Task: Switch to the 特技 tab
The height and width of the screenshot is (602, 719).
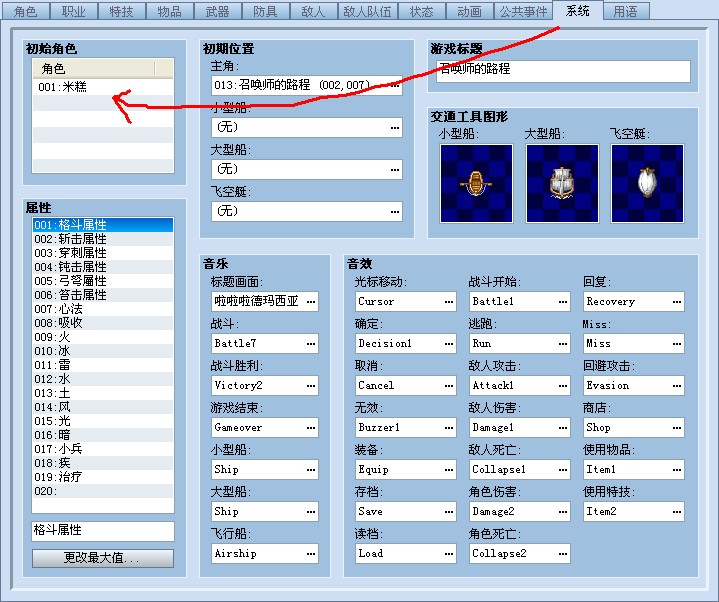Action: coord(122,11)
